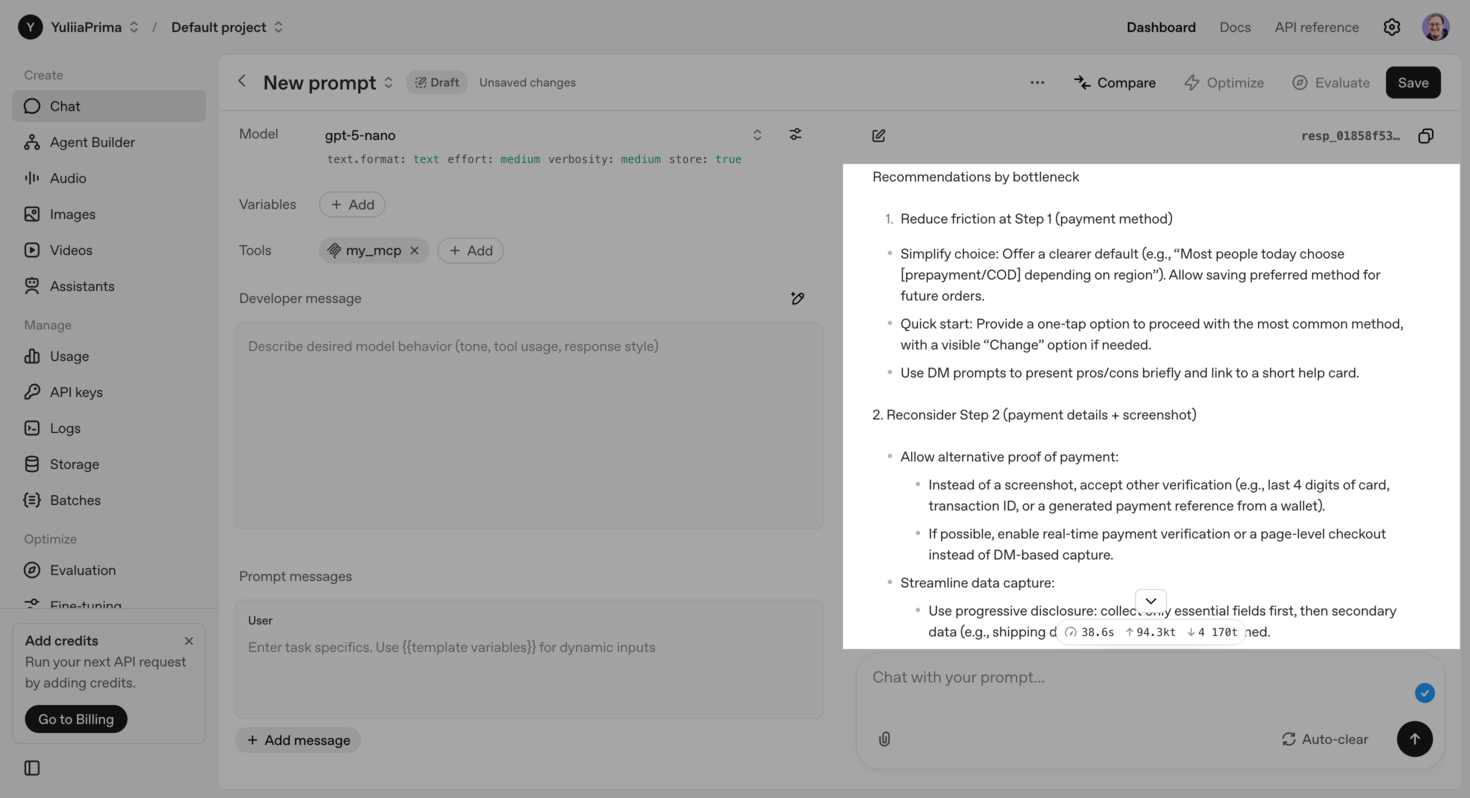Screen dimensions: 1470x798
Task: Collapse the sidebar with the bottom-left panel icon
Action: [x=31, y=767]
